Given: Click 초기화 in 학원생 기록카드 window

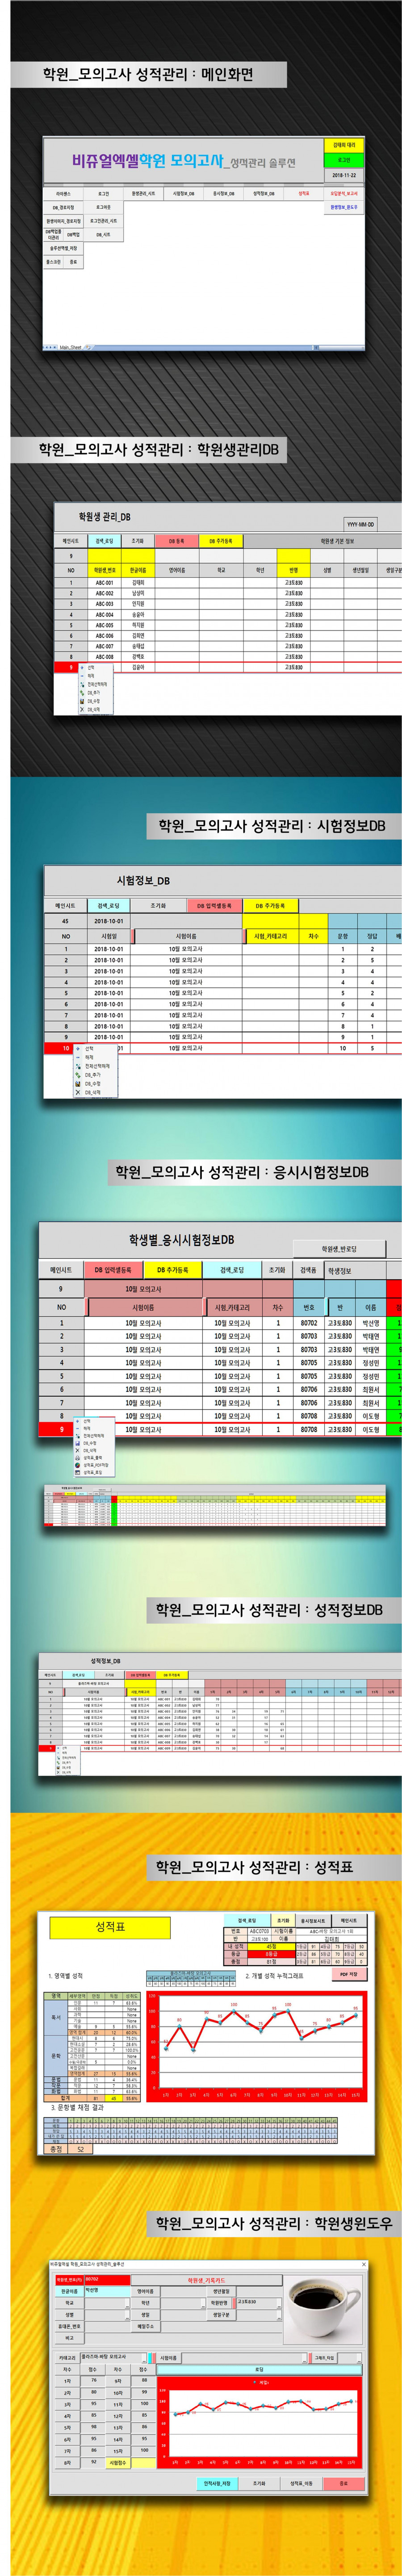Looking at the screenshot, I should [x=260, y=2483].
